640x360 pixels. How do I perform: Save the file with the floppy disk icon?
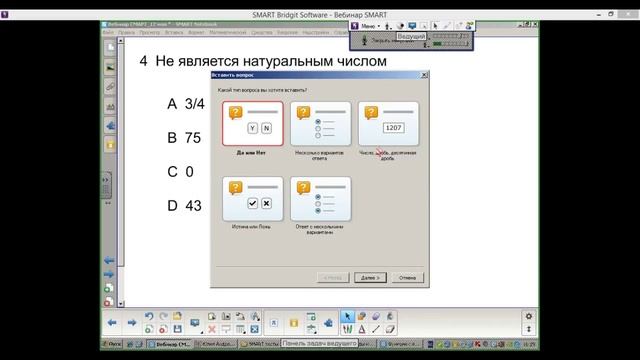point(177,329)
